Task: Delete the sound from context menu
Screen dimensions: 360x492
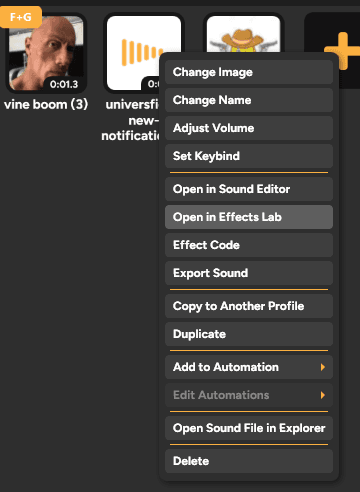Action: pos(249,461)
